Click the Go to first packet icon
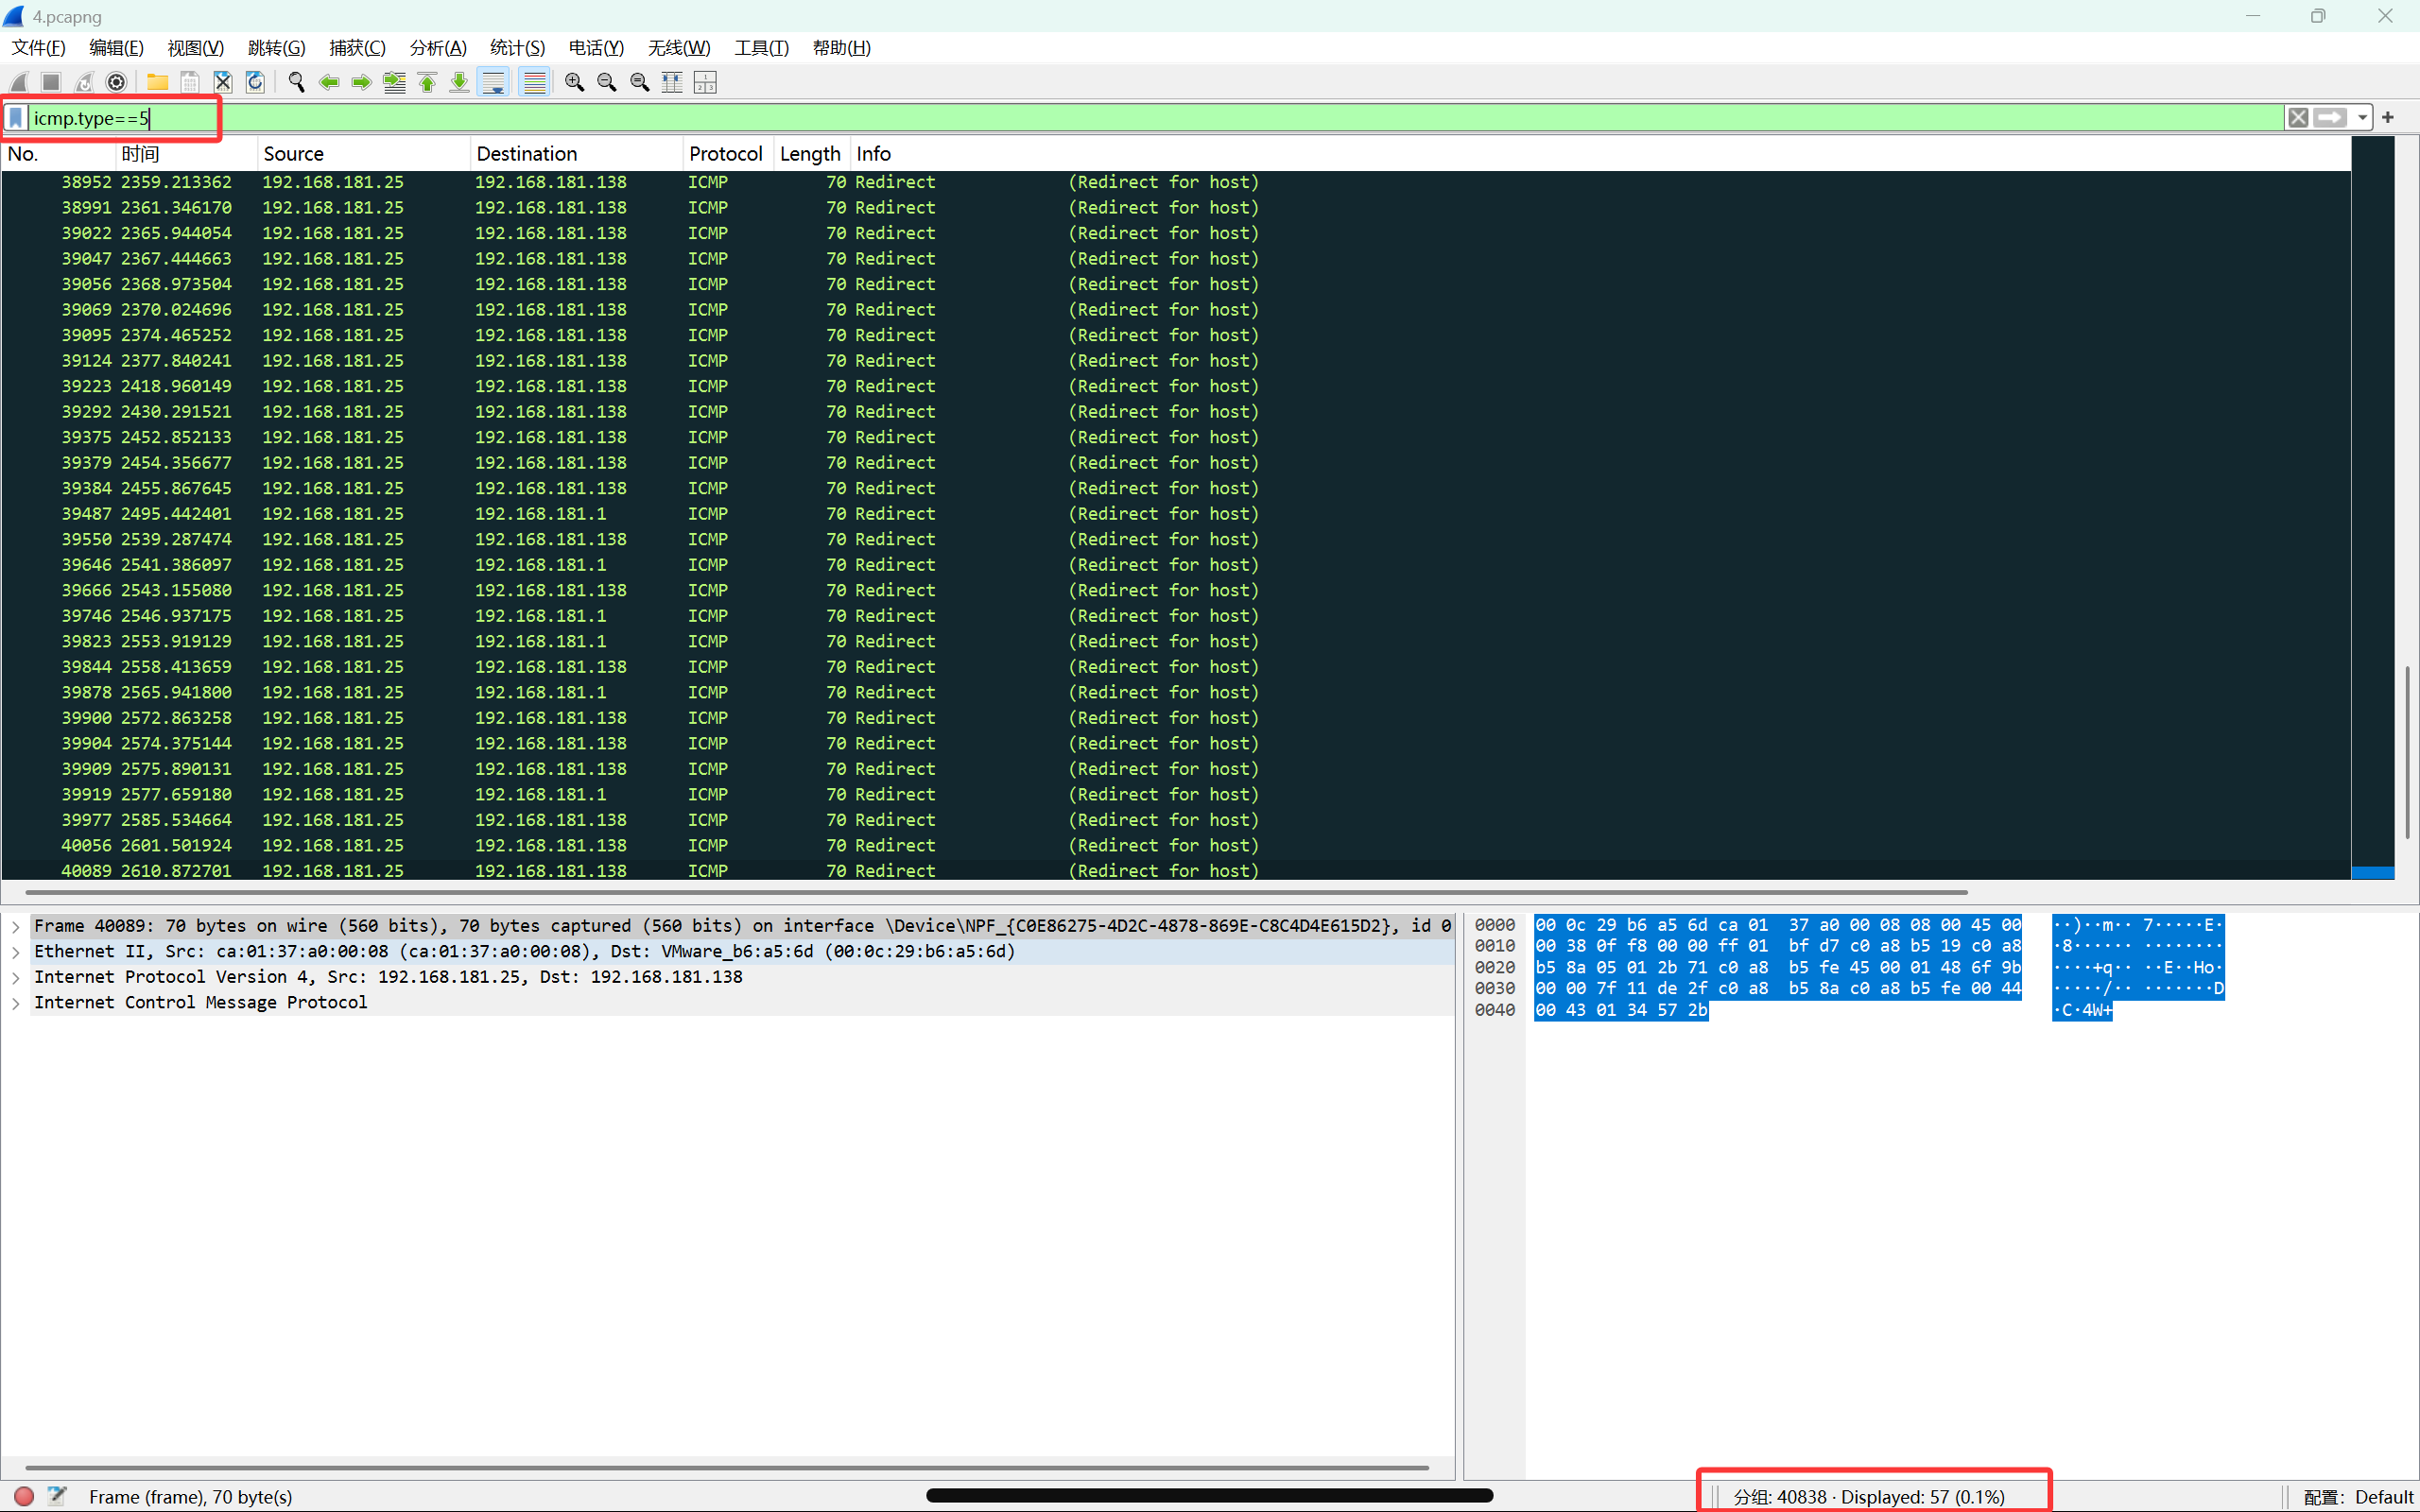Image resolution: width=2420 pixels, height=1512 pixels. click(x=427, y=82)
